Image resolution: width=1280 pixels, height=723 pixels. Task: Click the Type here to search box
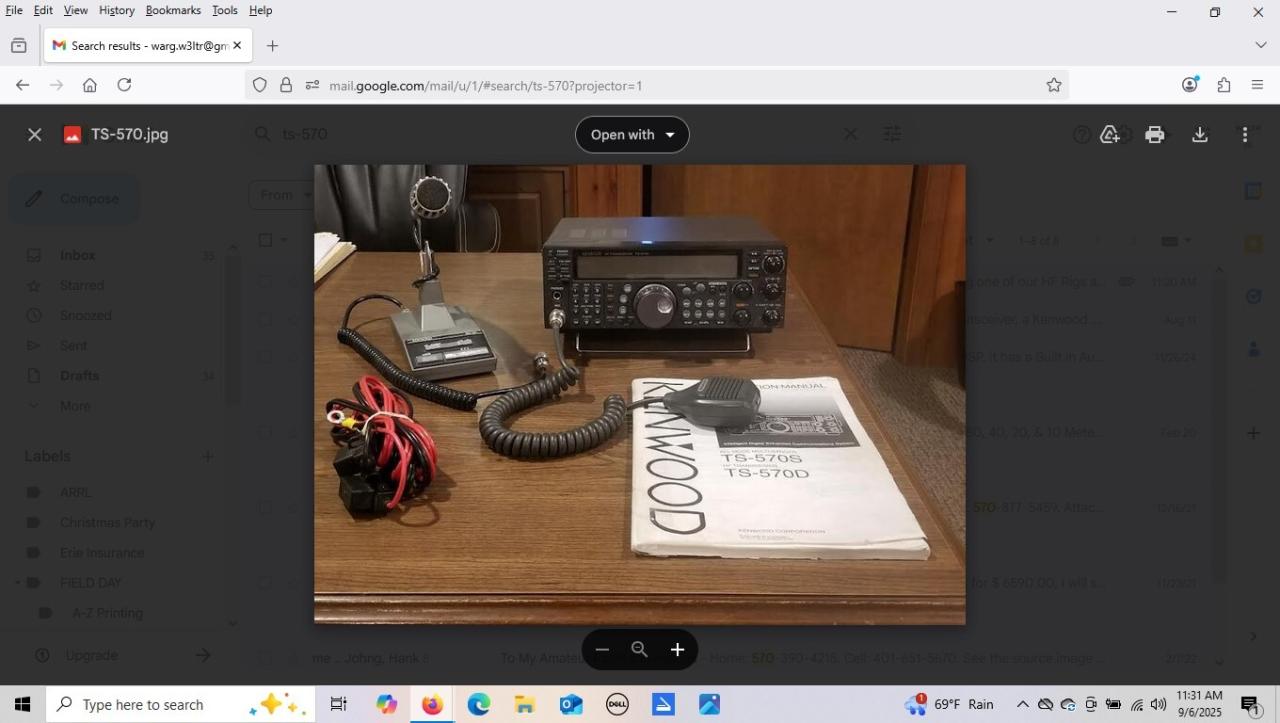pos(180,705)
